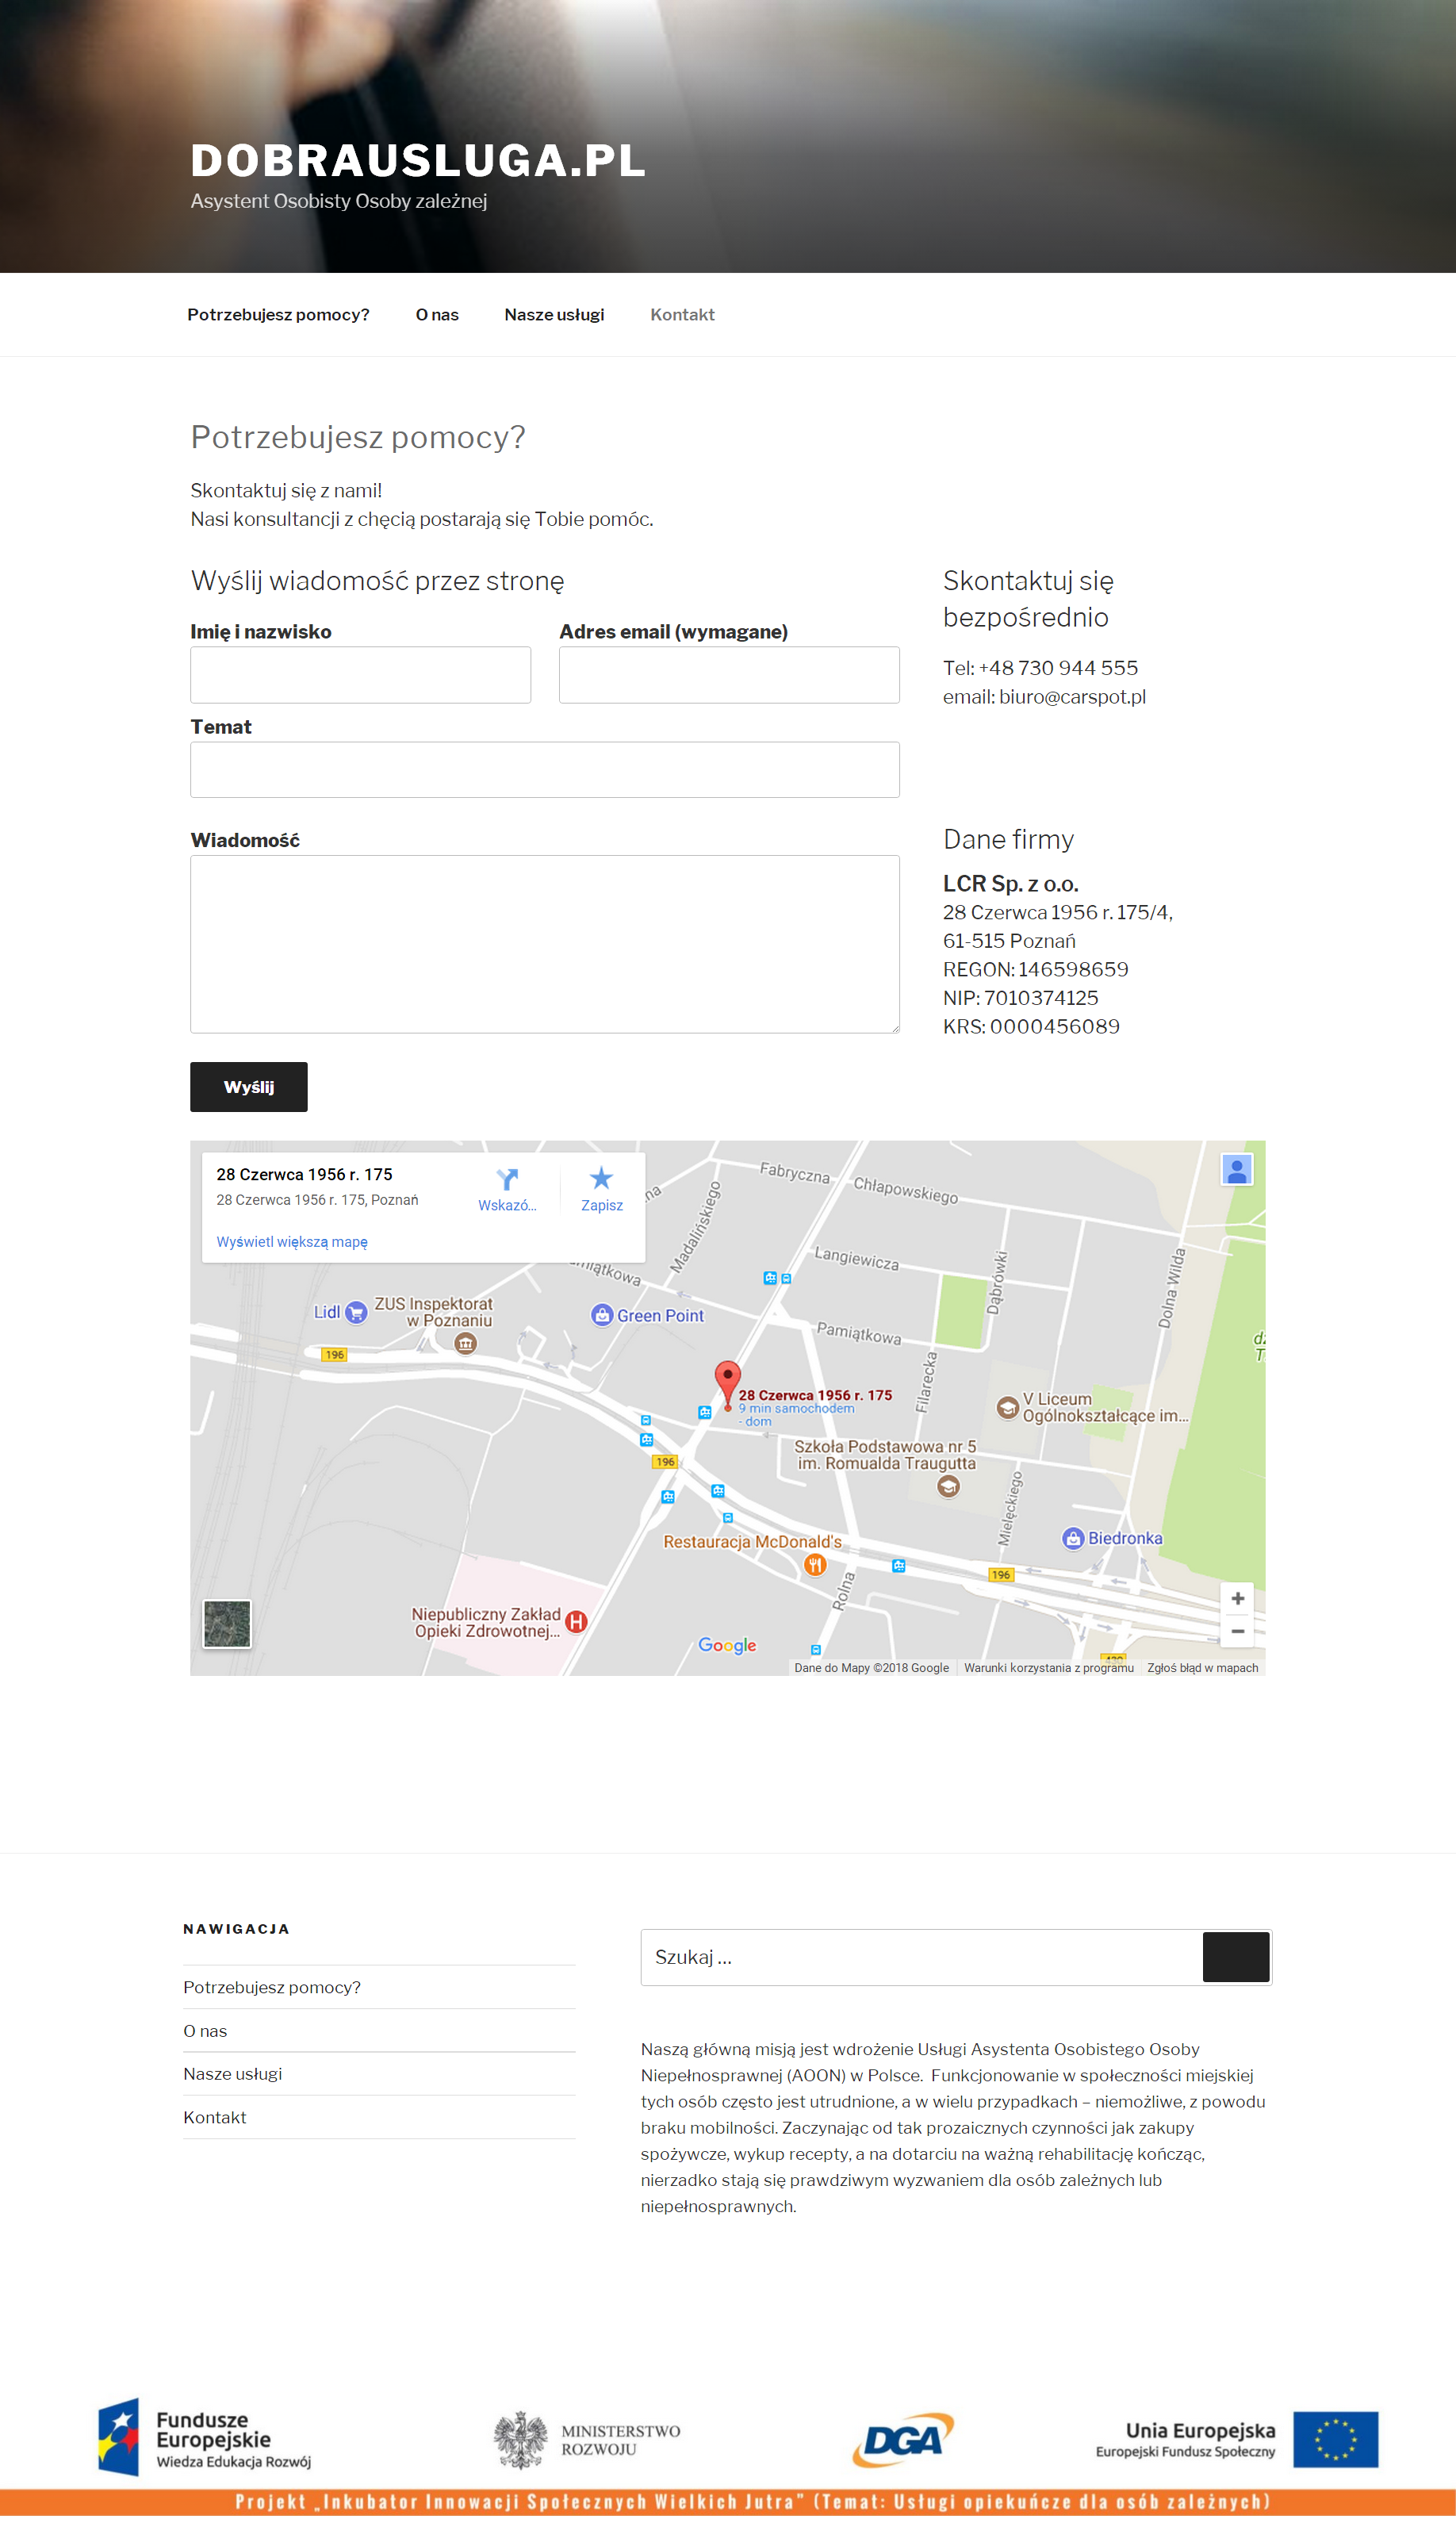Click the dark search submit button
Image resolution: width=1456 pixels, height=2531 pixels.
[1235, 1957]
